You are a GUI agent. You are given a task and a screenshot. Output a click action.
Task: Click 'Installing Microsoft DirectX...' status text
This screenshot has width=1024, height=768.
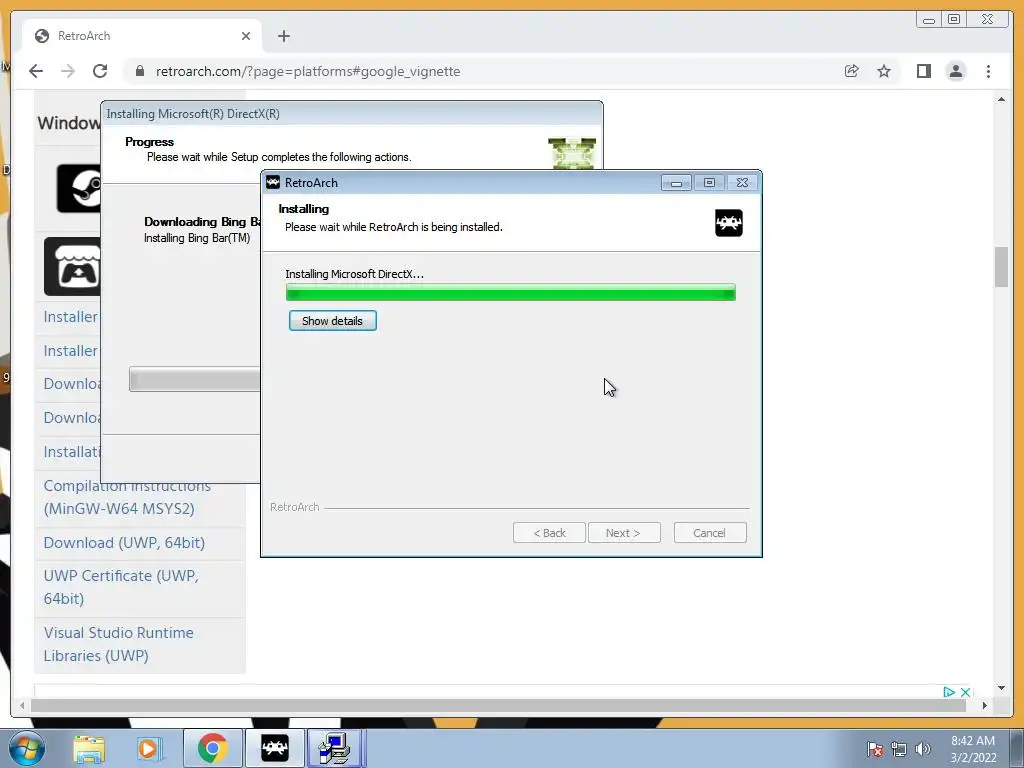point(355,274)
